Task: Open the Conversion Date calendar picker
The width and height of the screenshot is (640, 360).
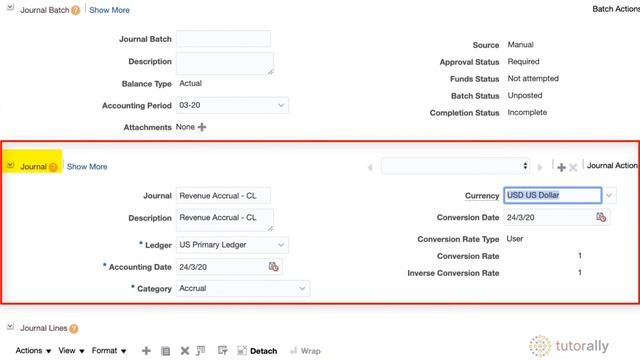Action: 601,217
